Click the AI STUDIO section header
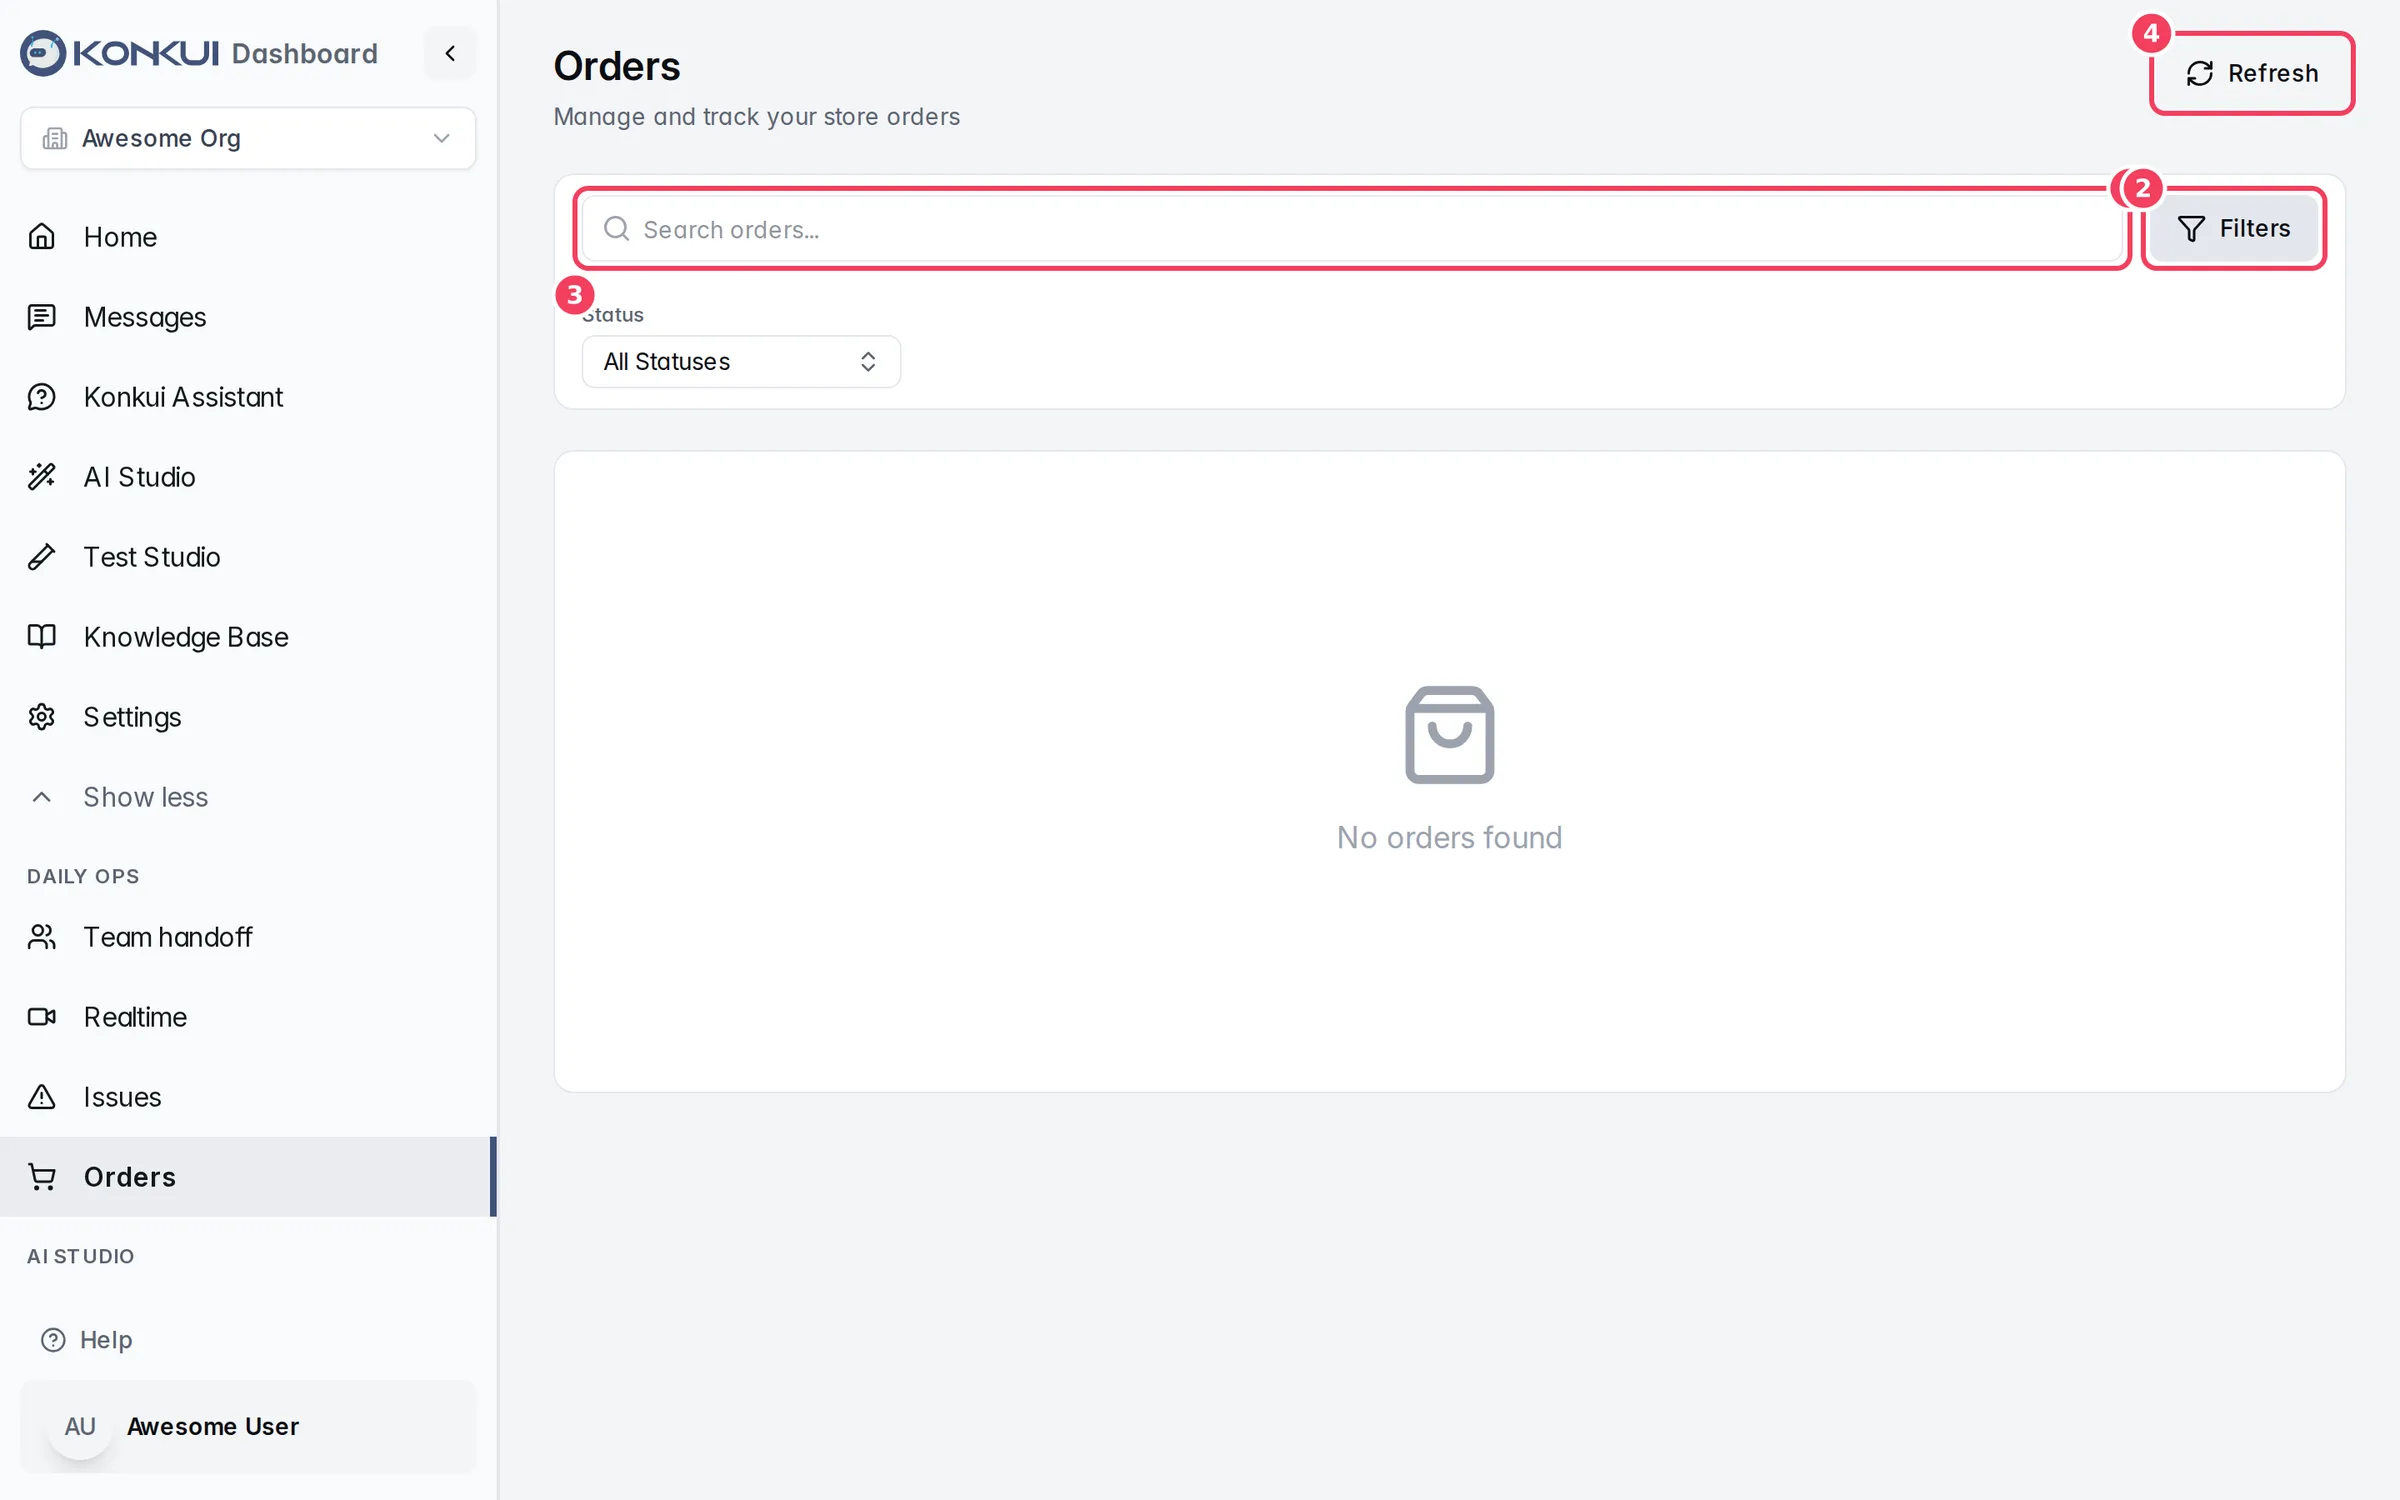Image resolution: width=2400 pixels, height=1500 pixels. (80, 1256)
